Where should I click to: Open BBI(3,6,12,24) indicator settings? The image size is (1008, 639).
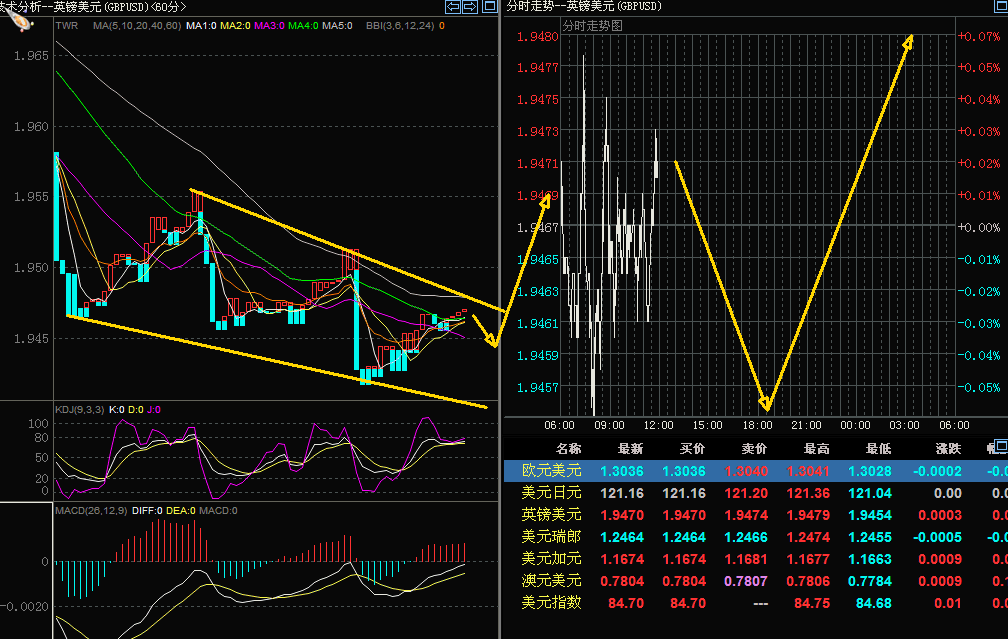click(397, 25)
